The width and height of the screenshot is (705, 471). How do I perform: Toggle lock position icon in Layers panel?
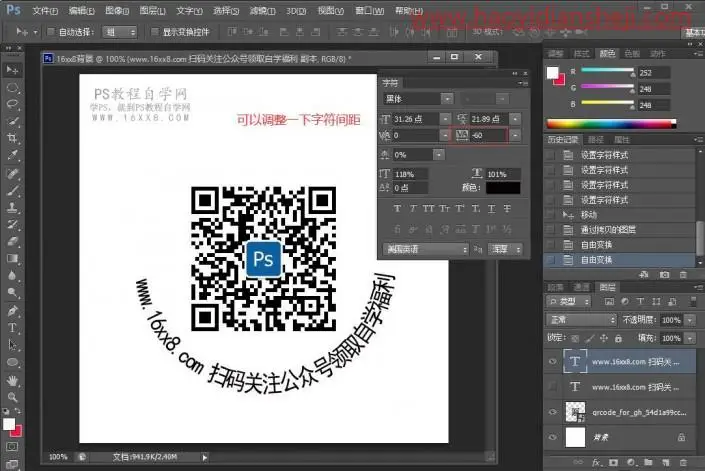click(604, 338)
